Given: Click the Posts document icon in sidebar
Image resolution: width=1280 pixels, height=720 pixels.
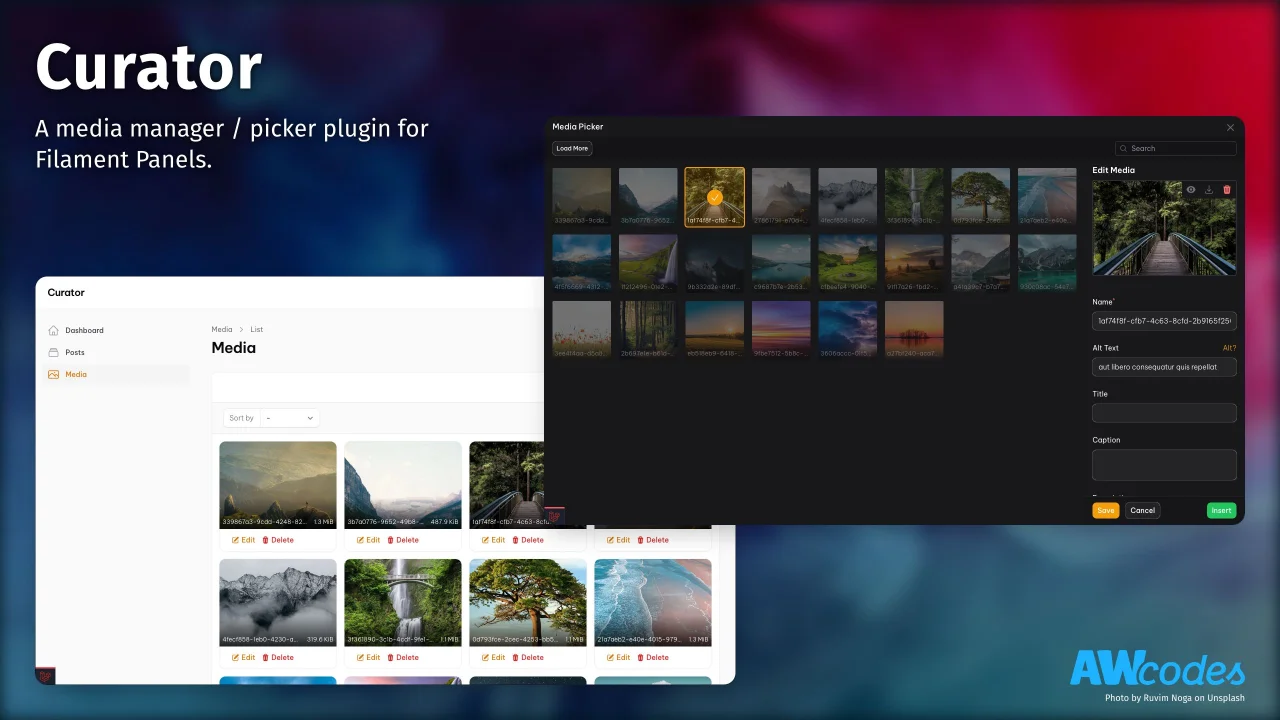Looking at the screenshot, I should 56,352.
